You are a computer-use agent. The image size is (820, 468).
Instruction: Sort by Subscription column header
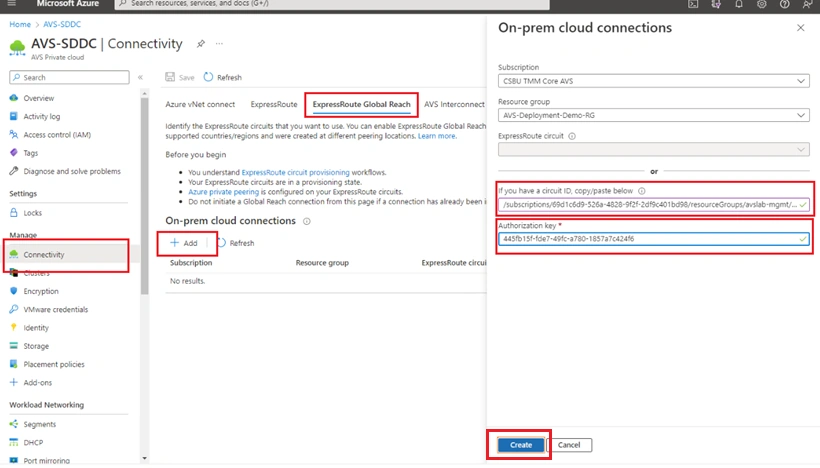(x=191, y=263)
